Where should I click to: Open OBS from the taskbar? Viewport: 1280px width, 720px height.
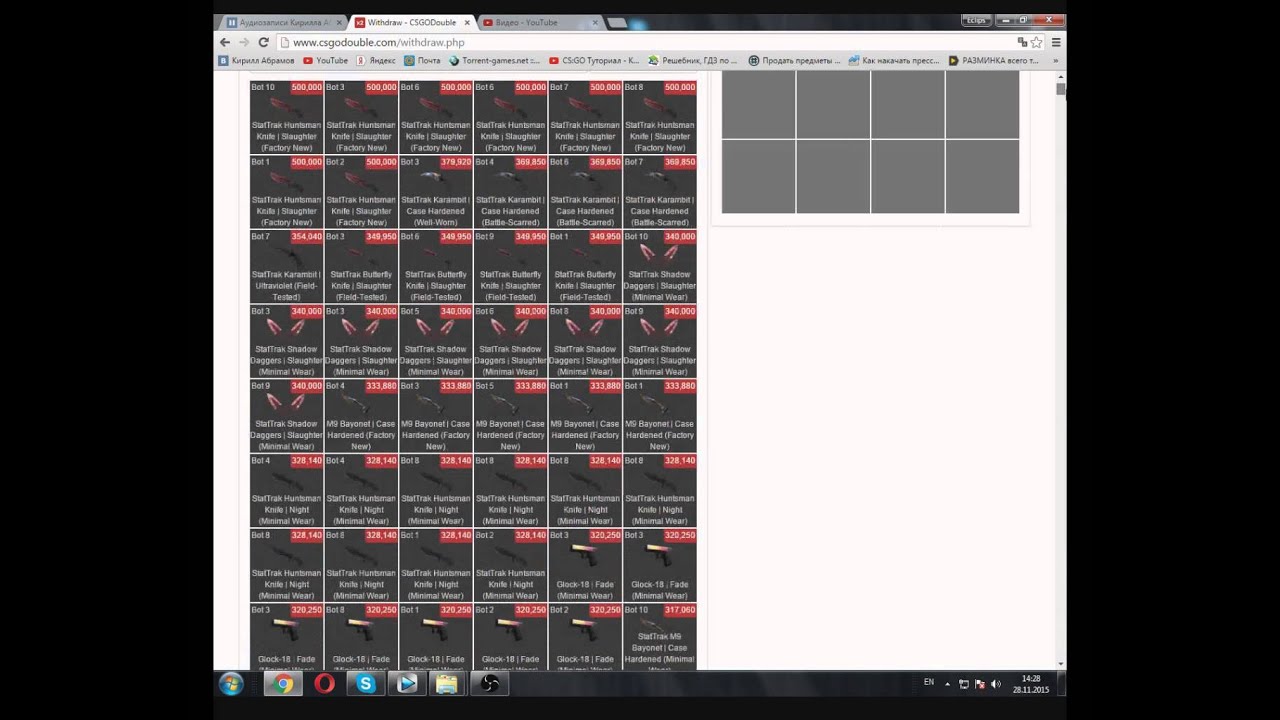pos(490,684)
